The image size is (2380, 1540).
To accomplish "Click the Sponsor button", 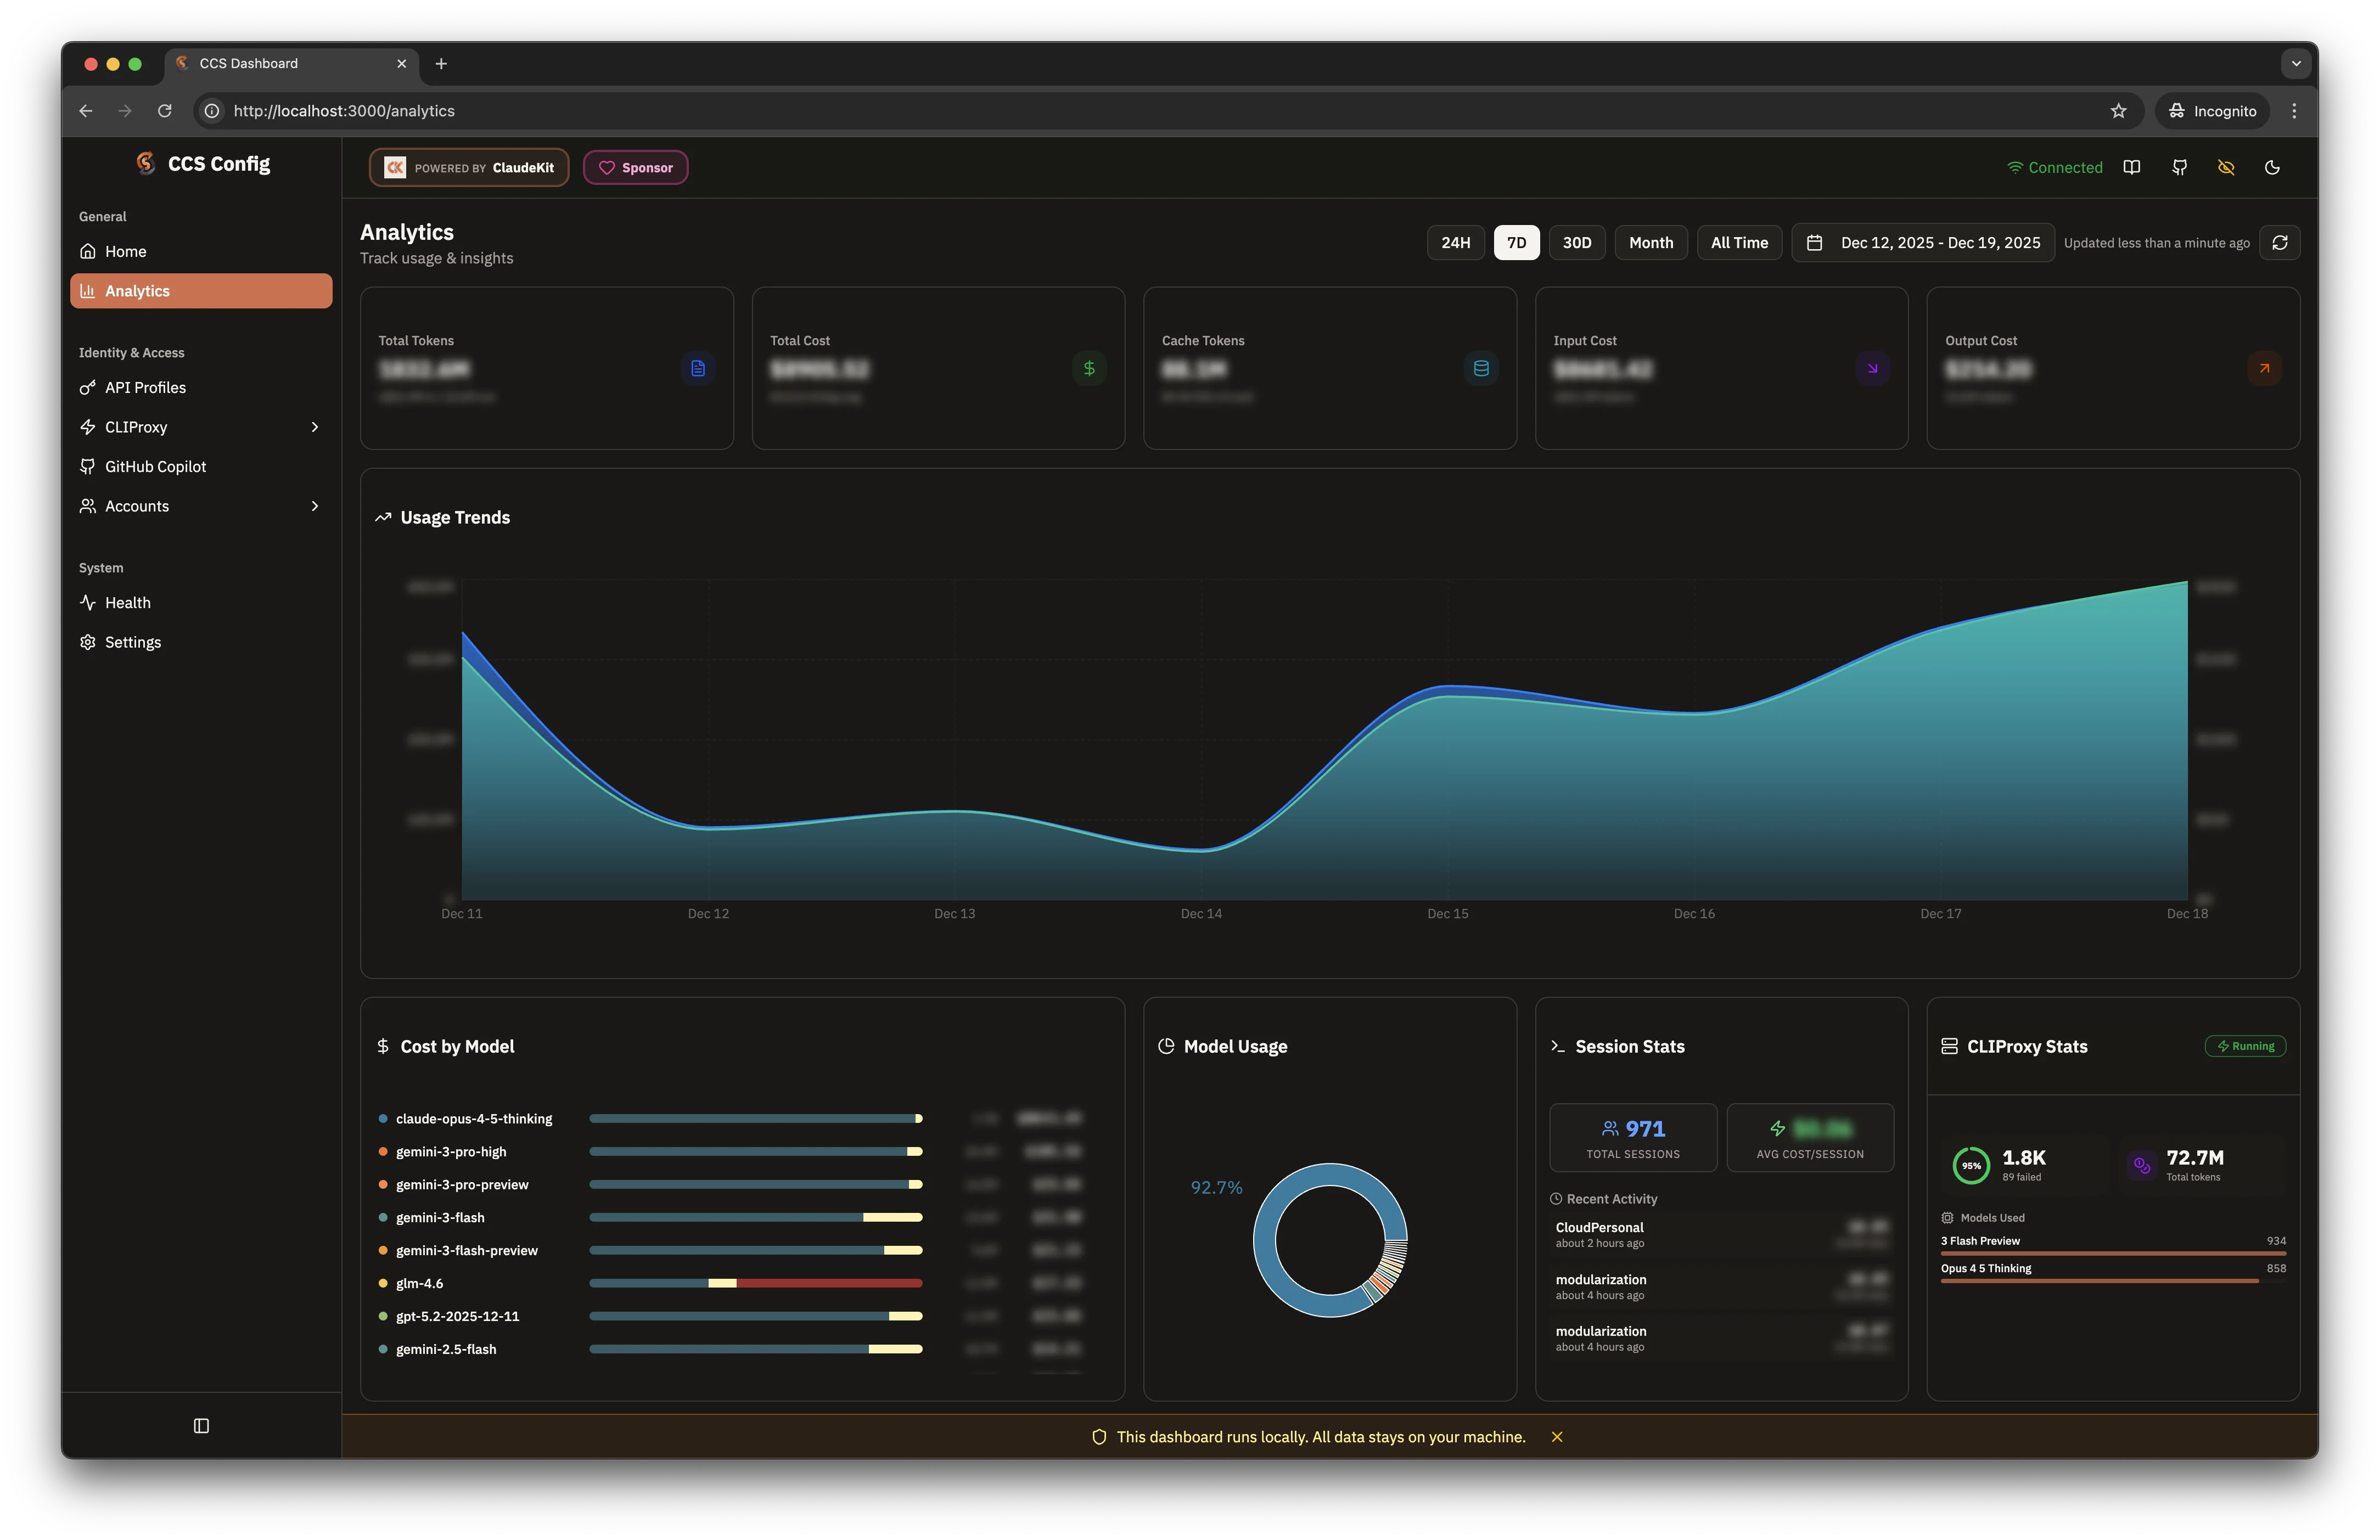I will [635, 167].
